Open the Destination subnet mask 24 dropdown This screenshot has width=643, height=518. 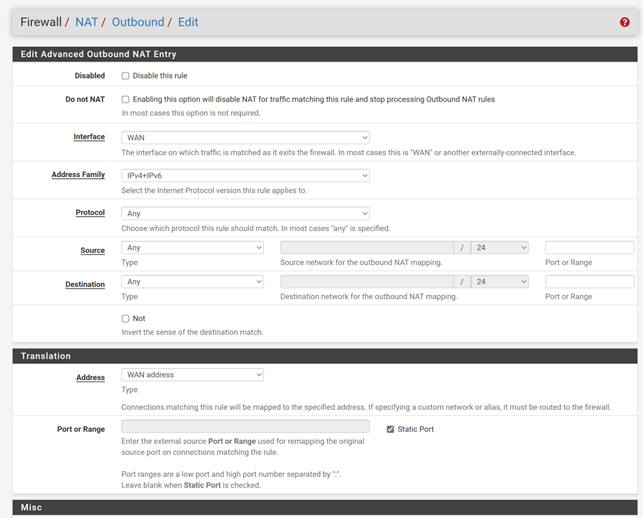(x=499, y=282)
